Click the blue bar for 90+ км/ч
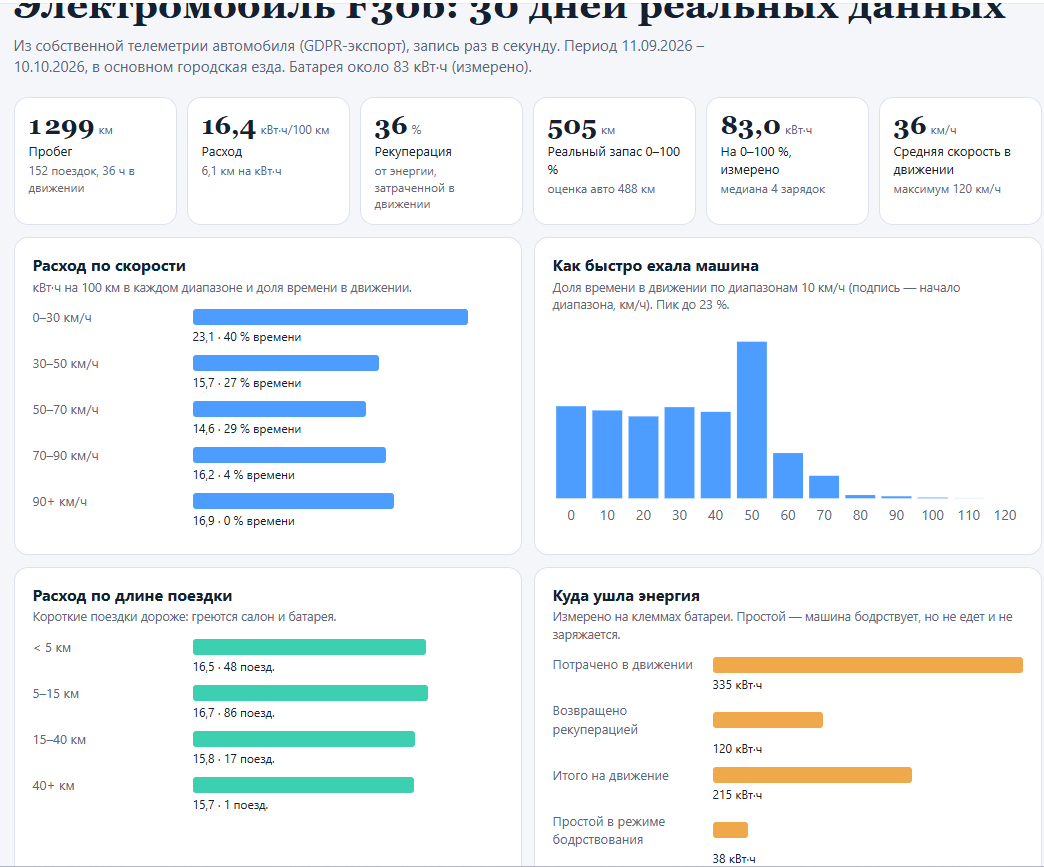 (x=294, y=501)
